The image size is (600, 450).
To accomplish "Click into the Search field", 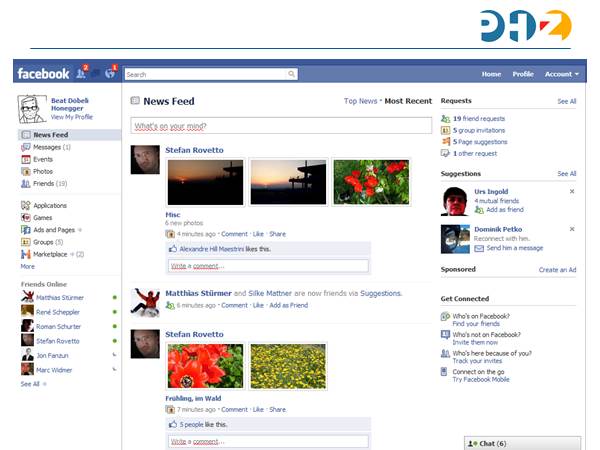I will pos(206,74).
